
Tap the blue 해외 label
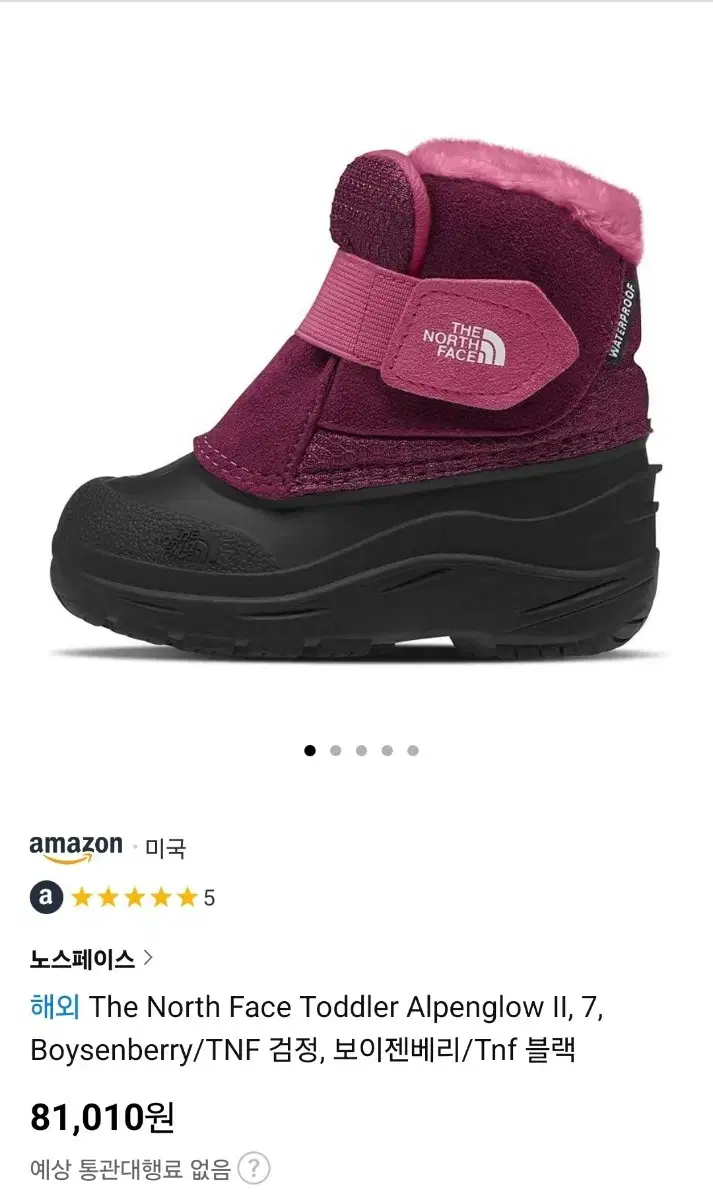54,1006
